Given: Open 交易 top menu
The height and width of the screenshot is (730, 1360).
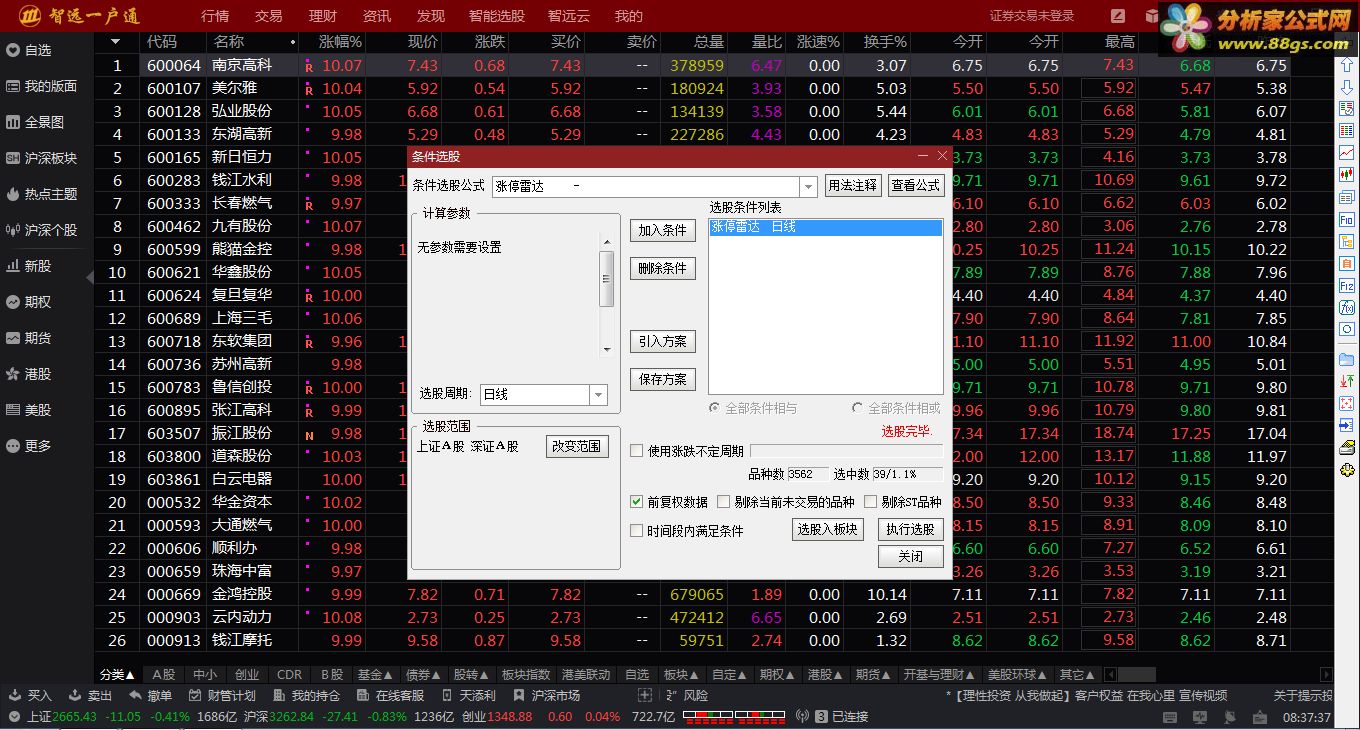Looking at the screenshot, I should point(269,16).
